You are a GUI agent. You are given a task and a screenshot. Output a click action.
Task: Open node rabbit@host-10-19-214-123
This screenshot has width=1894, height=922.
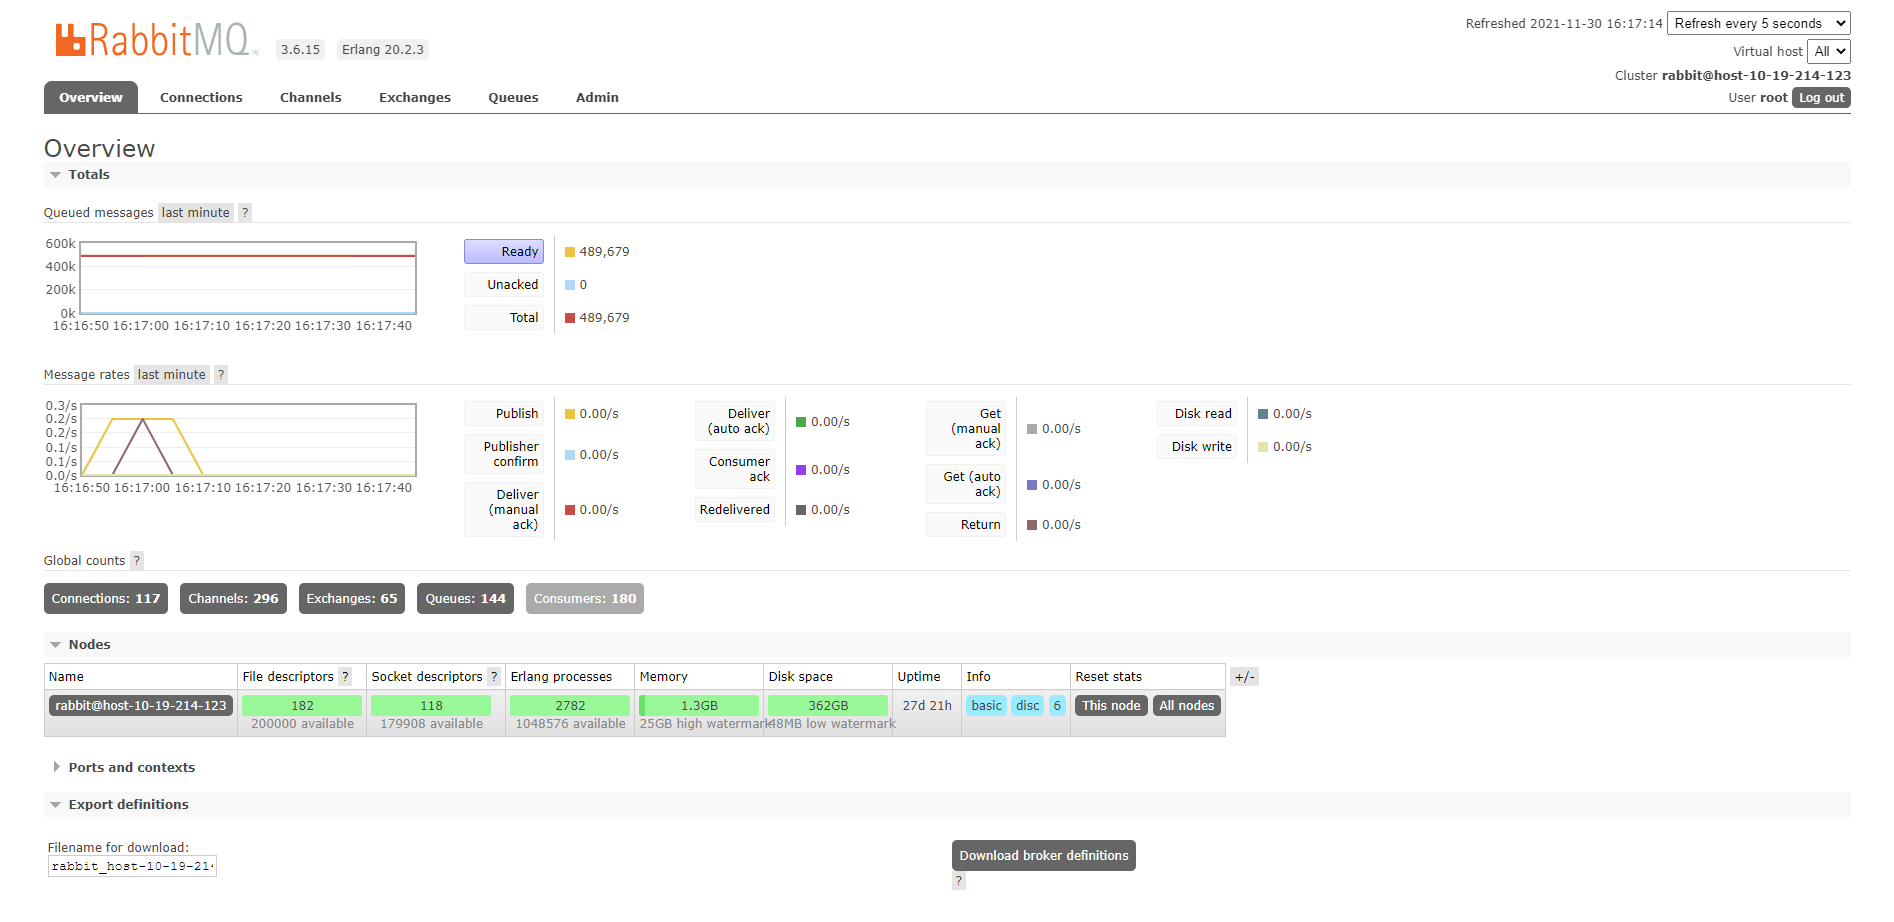point(141,706)
